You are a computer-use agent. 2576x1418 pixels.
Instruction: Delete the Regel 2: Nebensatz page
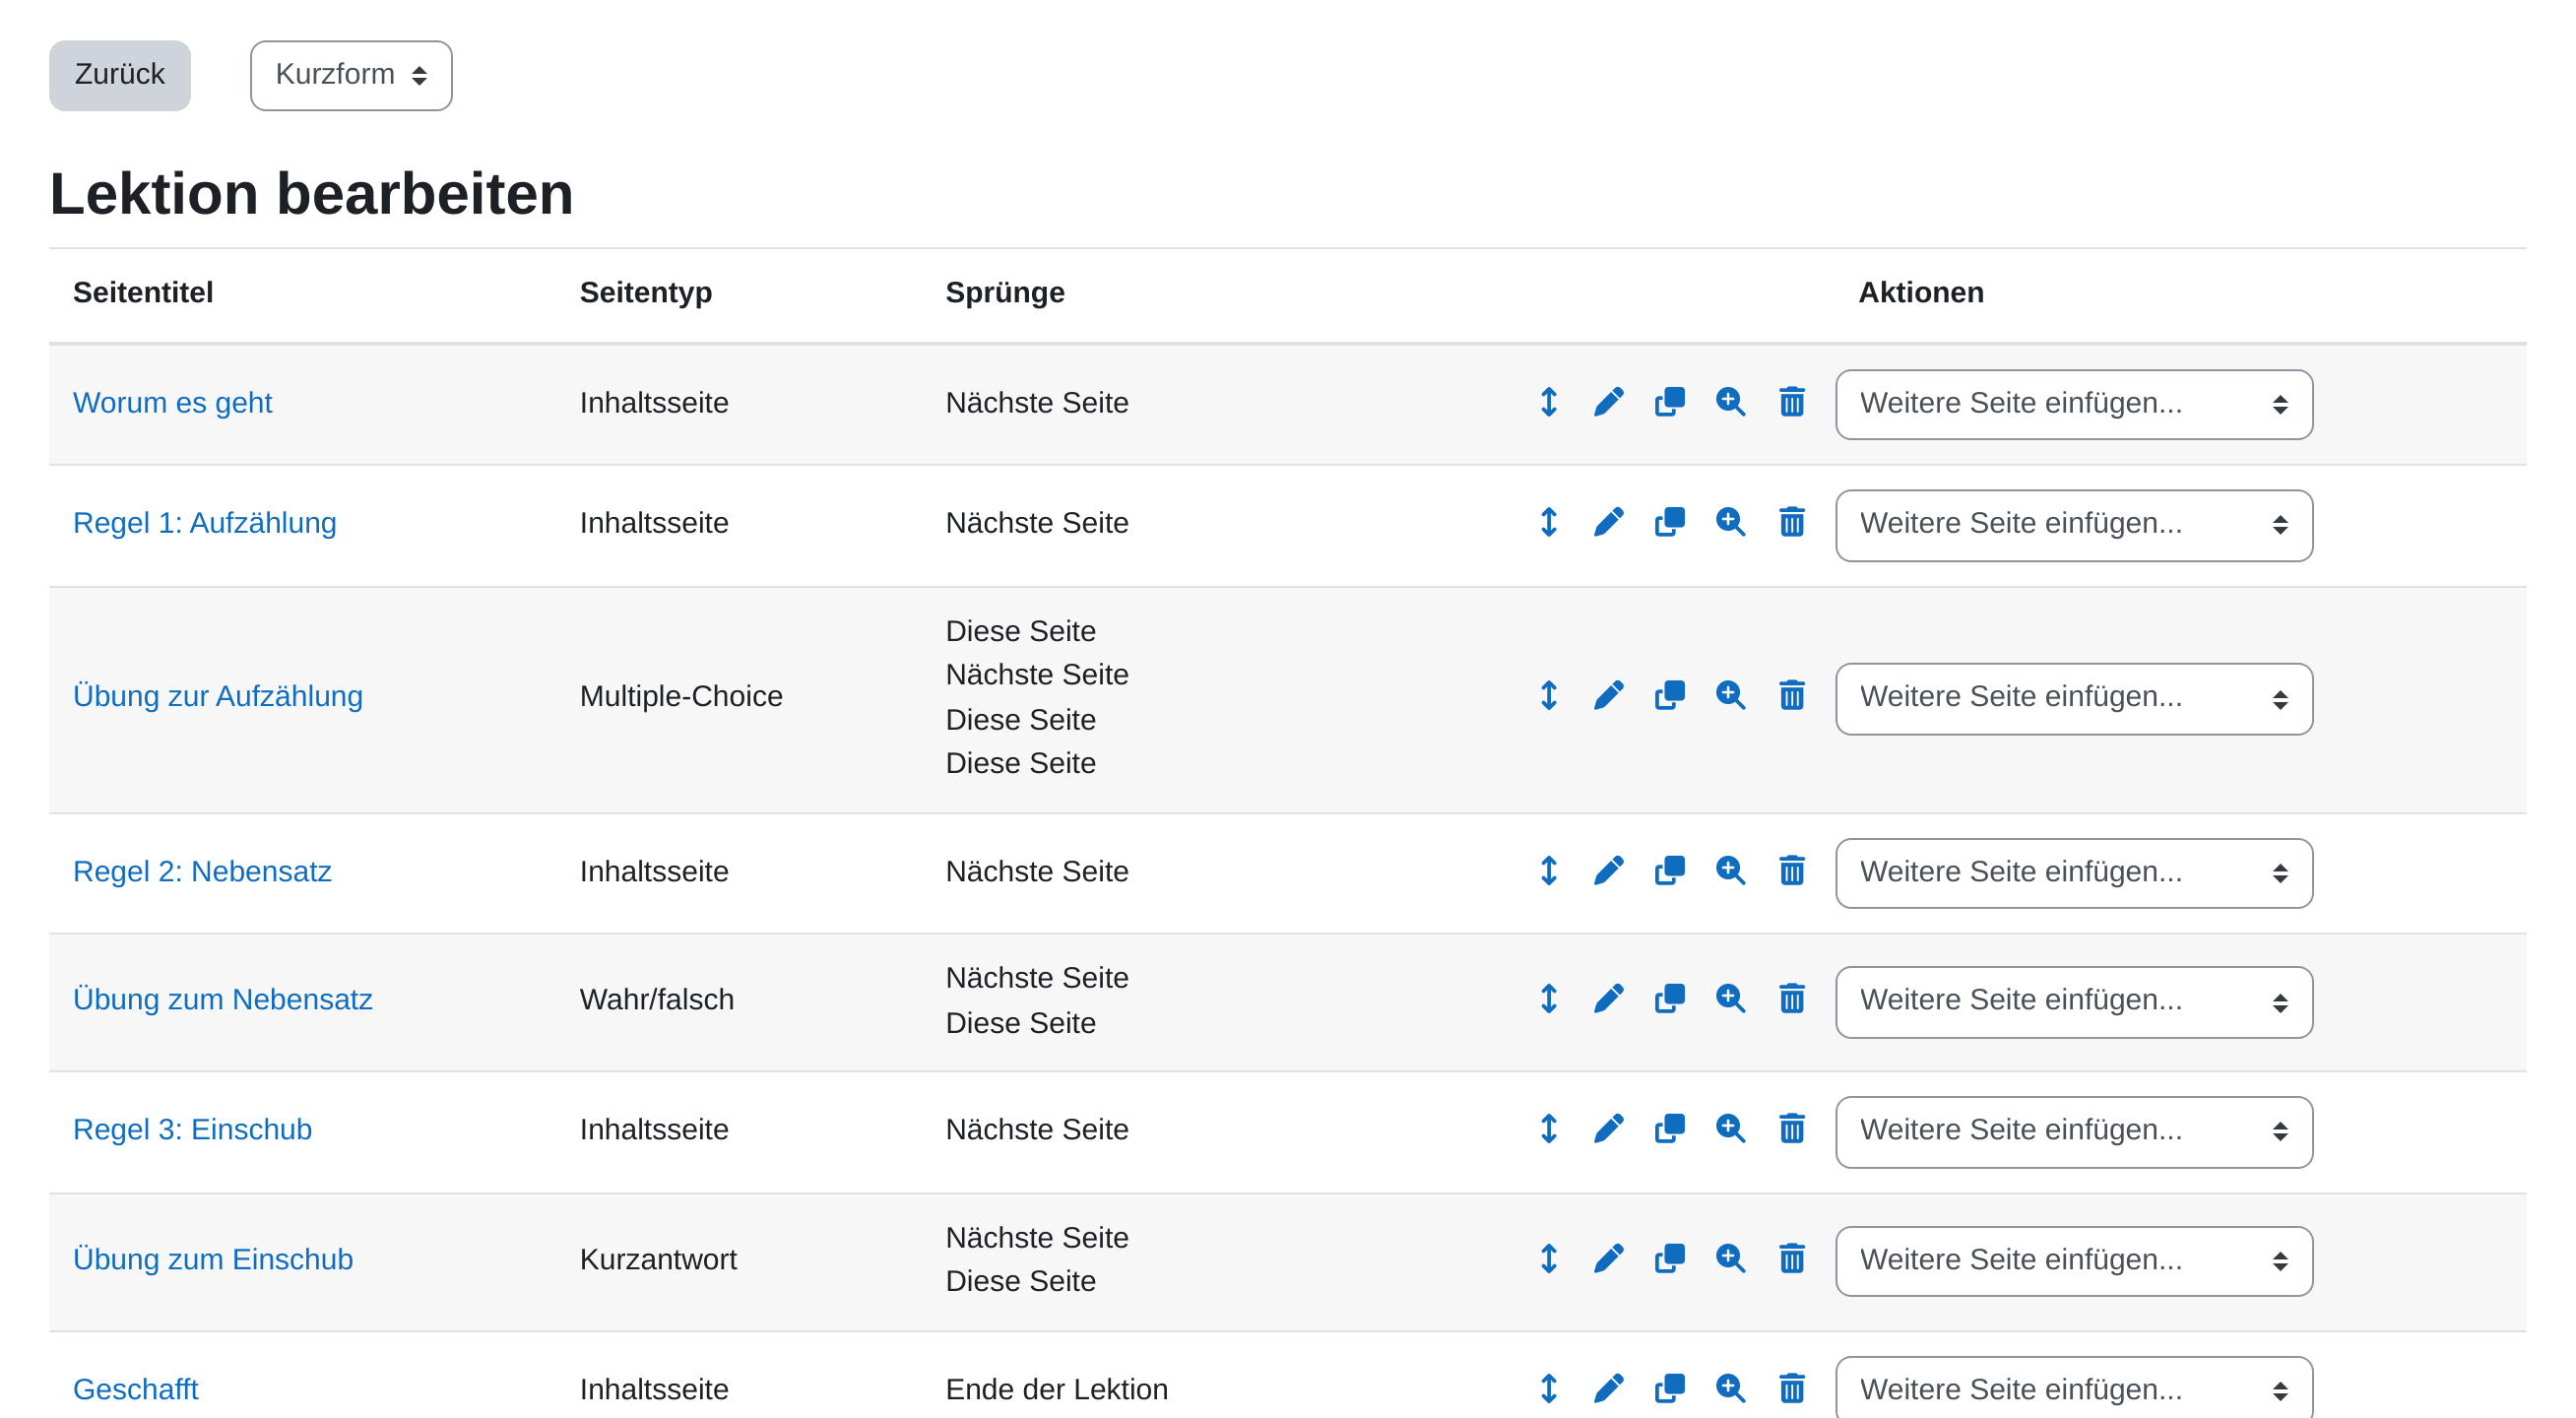point(1791,871)
